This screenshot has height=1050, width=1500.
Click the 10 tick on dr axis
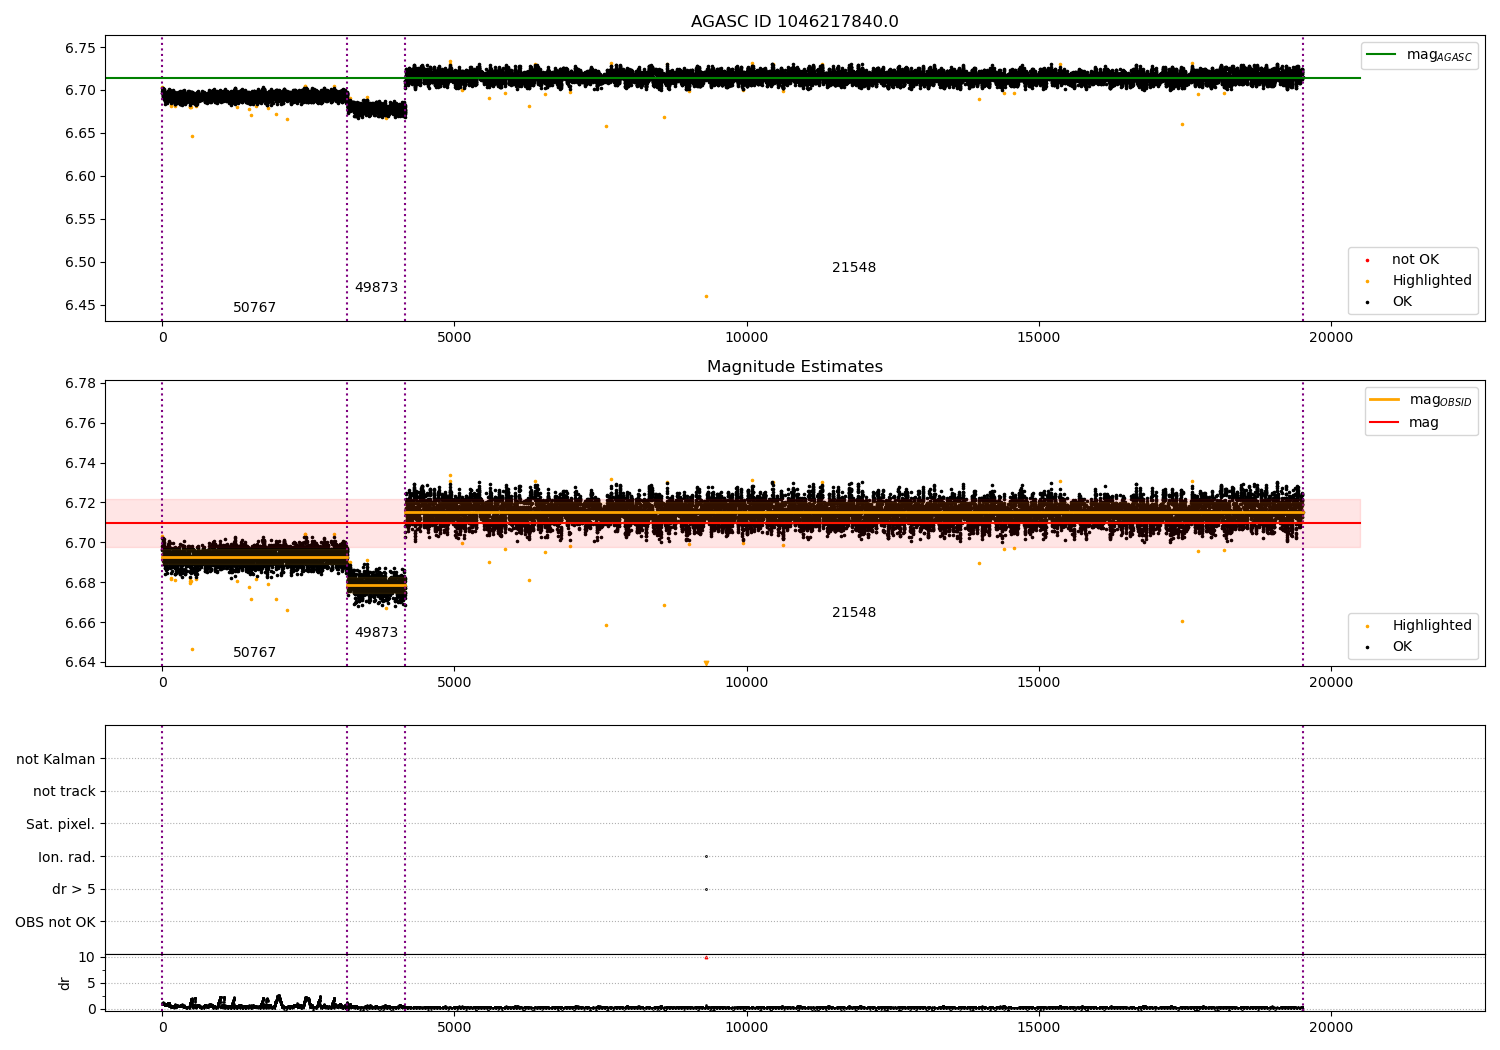[87, 958]
